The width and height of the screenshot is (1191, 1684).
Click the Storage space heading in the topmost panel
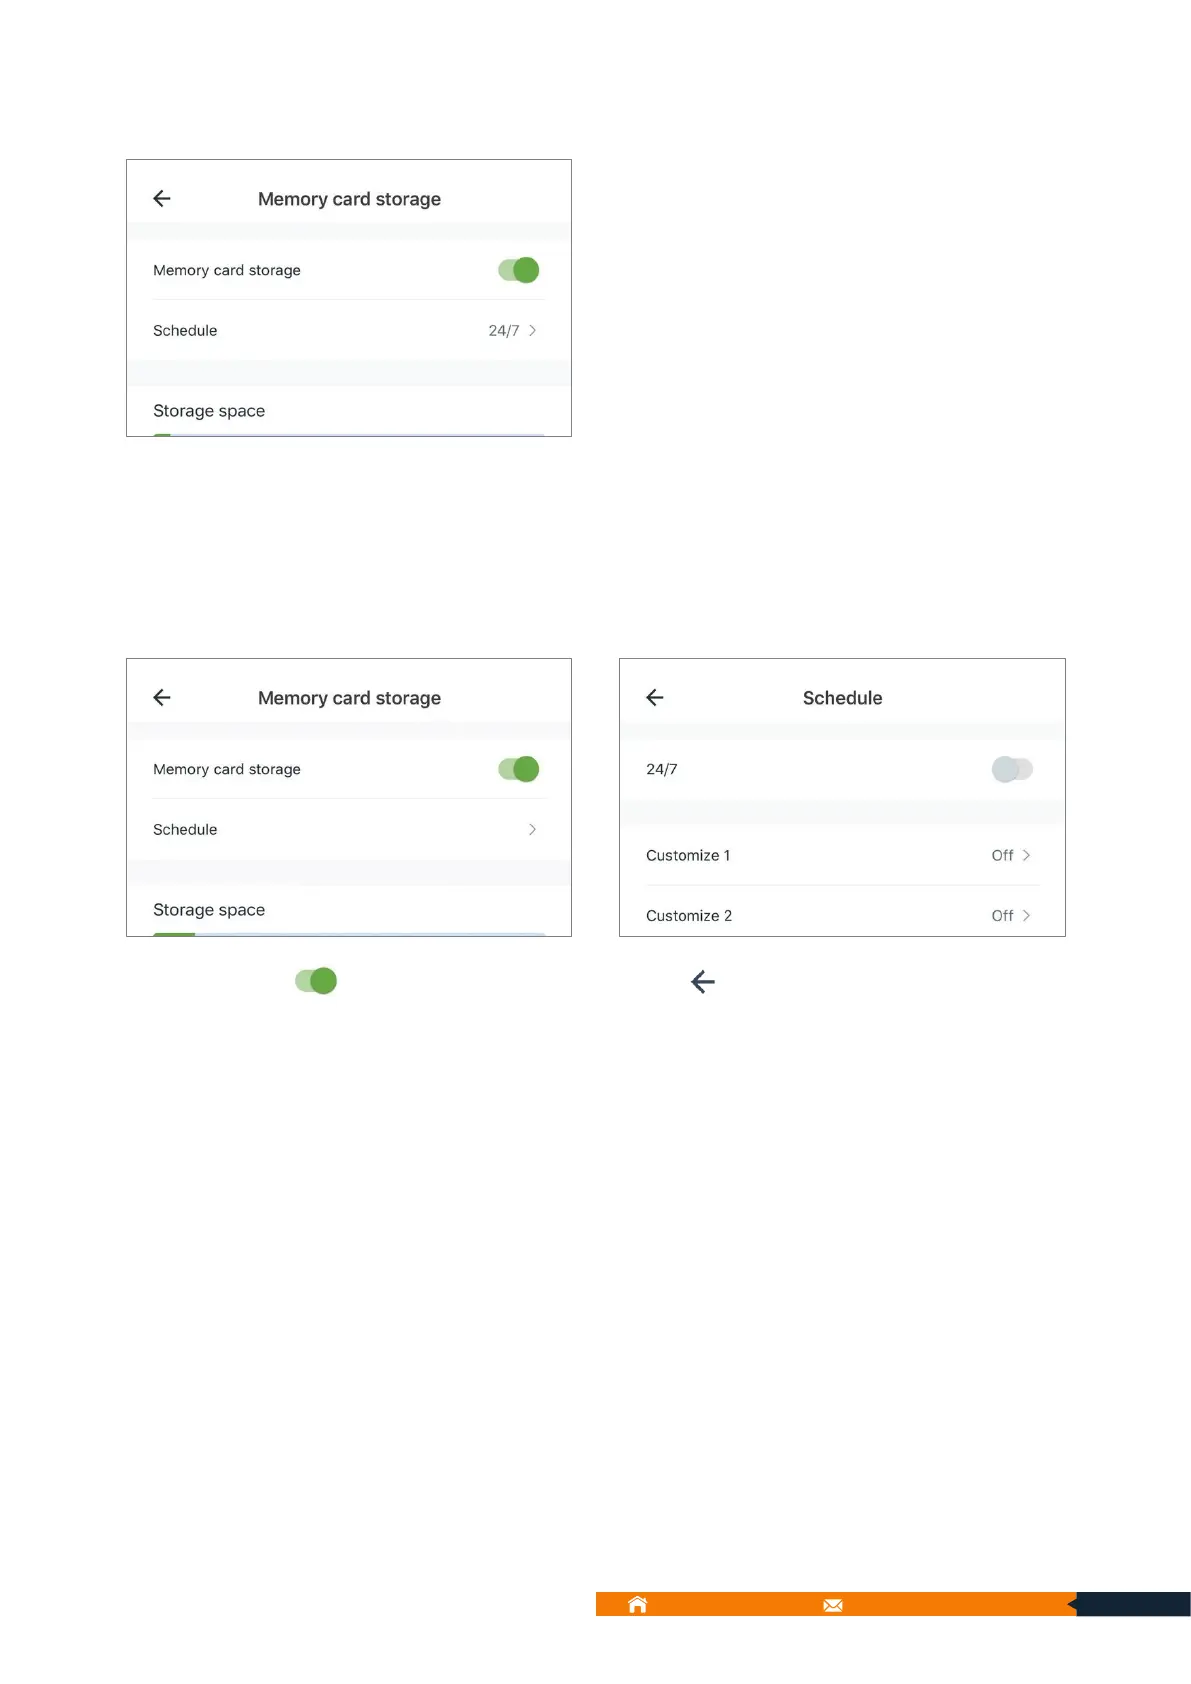click(209, 411)
